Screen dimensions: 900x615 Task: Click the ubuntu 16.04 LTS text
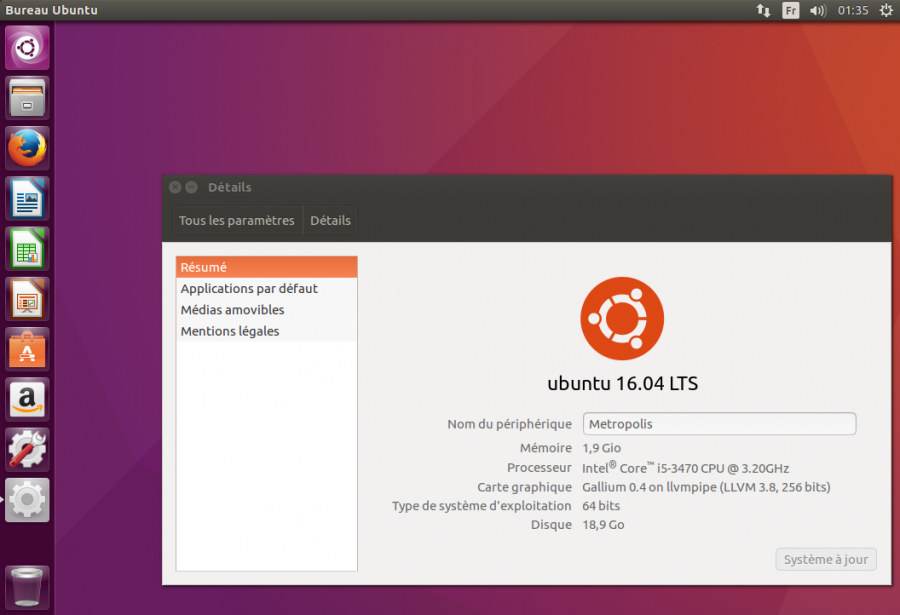coord(623,384)
